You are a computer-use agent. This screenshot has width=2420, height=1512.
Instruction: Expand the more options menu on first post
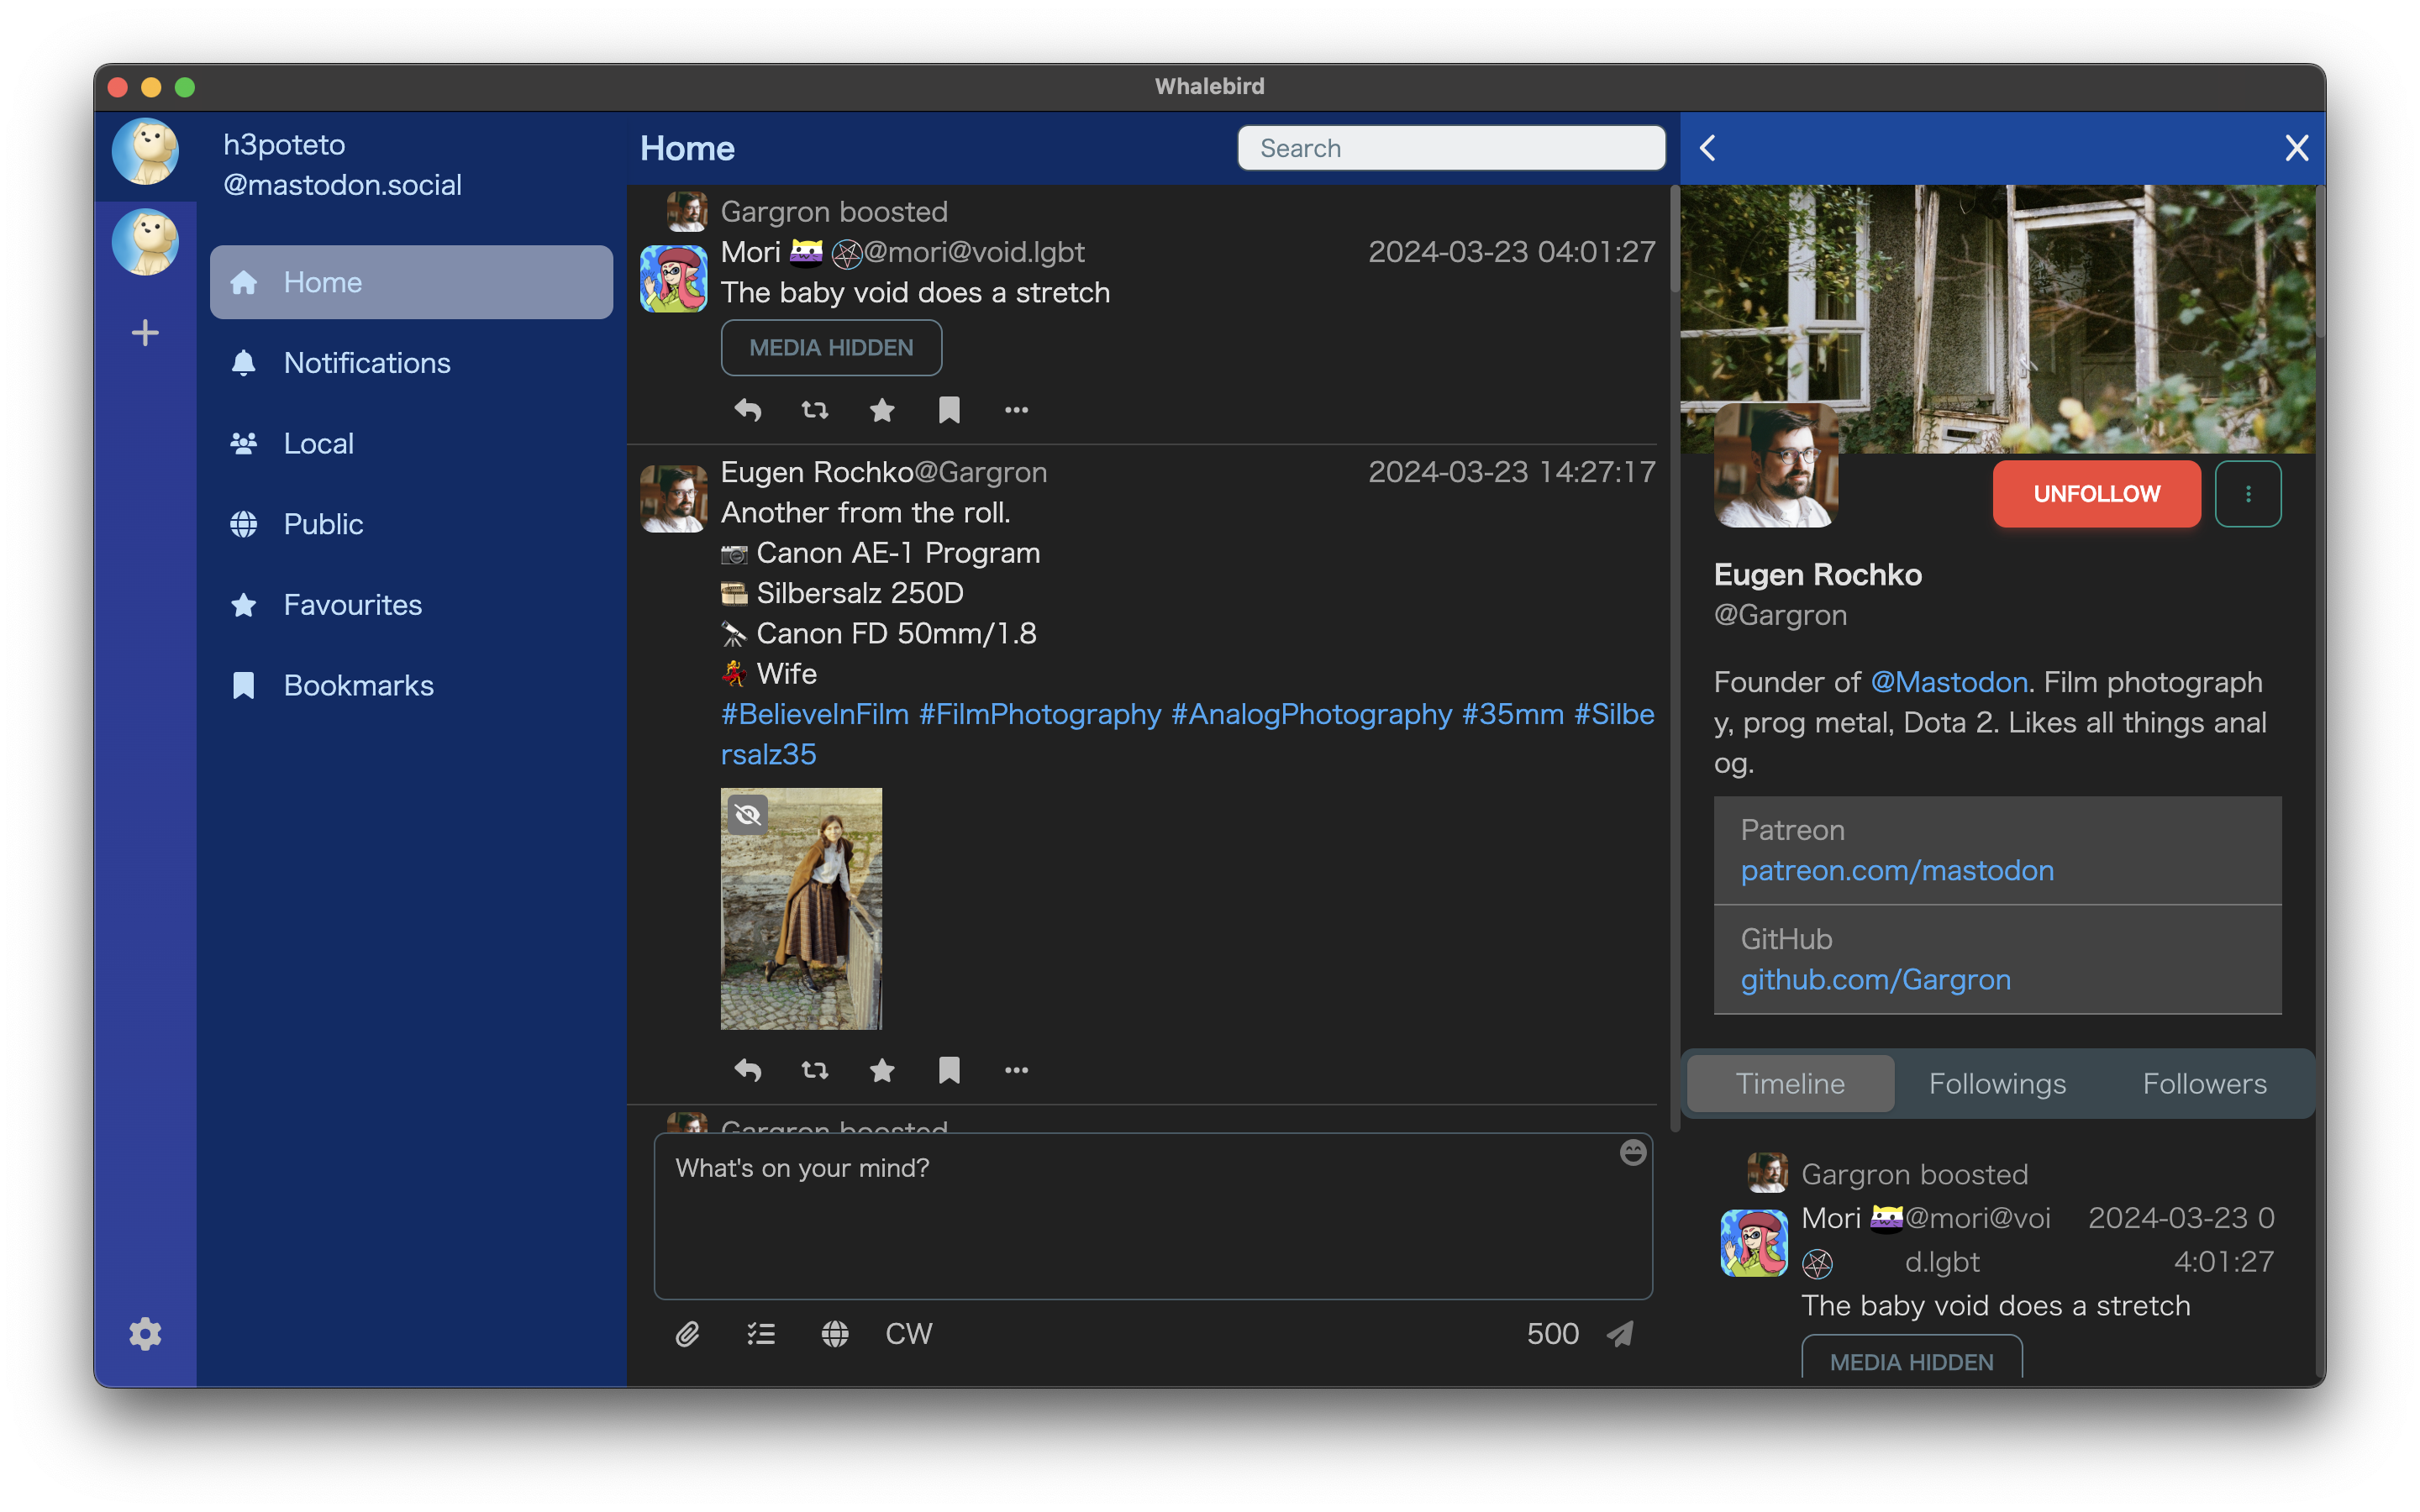pos(1014,407)
